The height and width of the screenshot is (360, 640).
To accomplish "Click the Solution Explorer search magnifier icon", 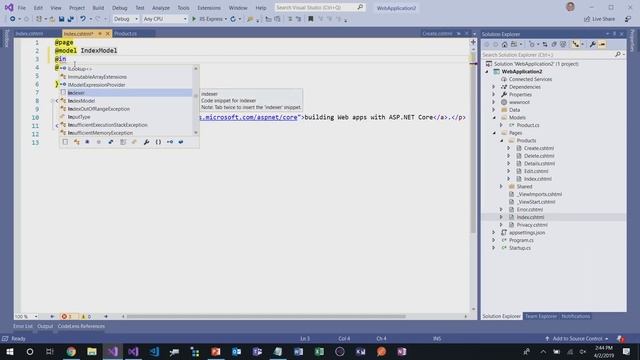I will coord(618,54).
